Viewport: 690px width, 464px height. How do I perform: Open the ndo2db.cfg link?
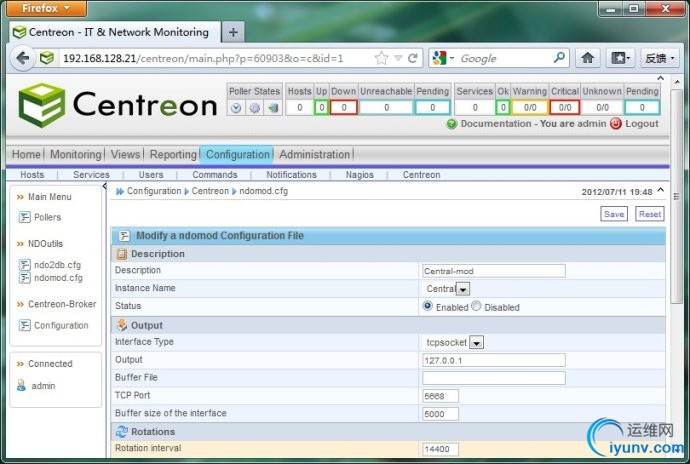(58, 265)
